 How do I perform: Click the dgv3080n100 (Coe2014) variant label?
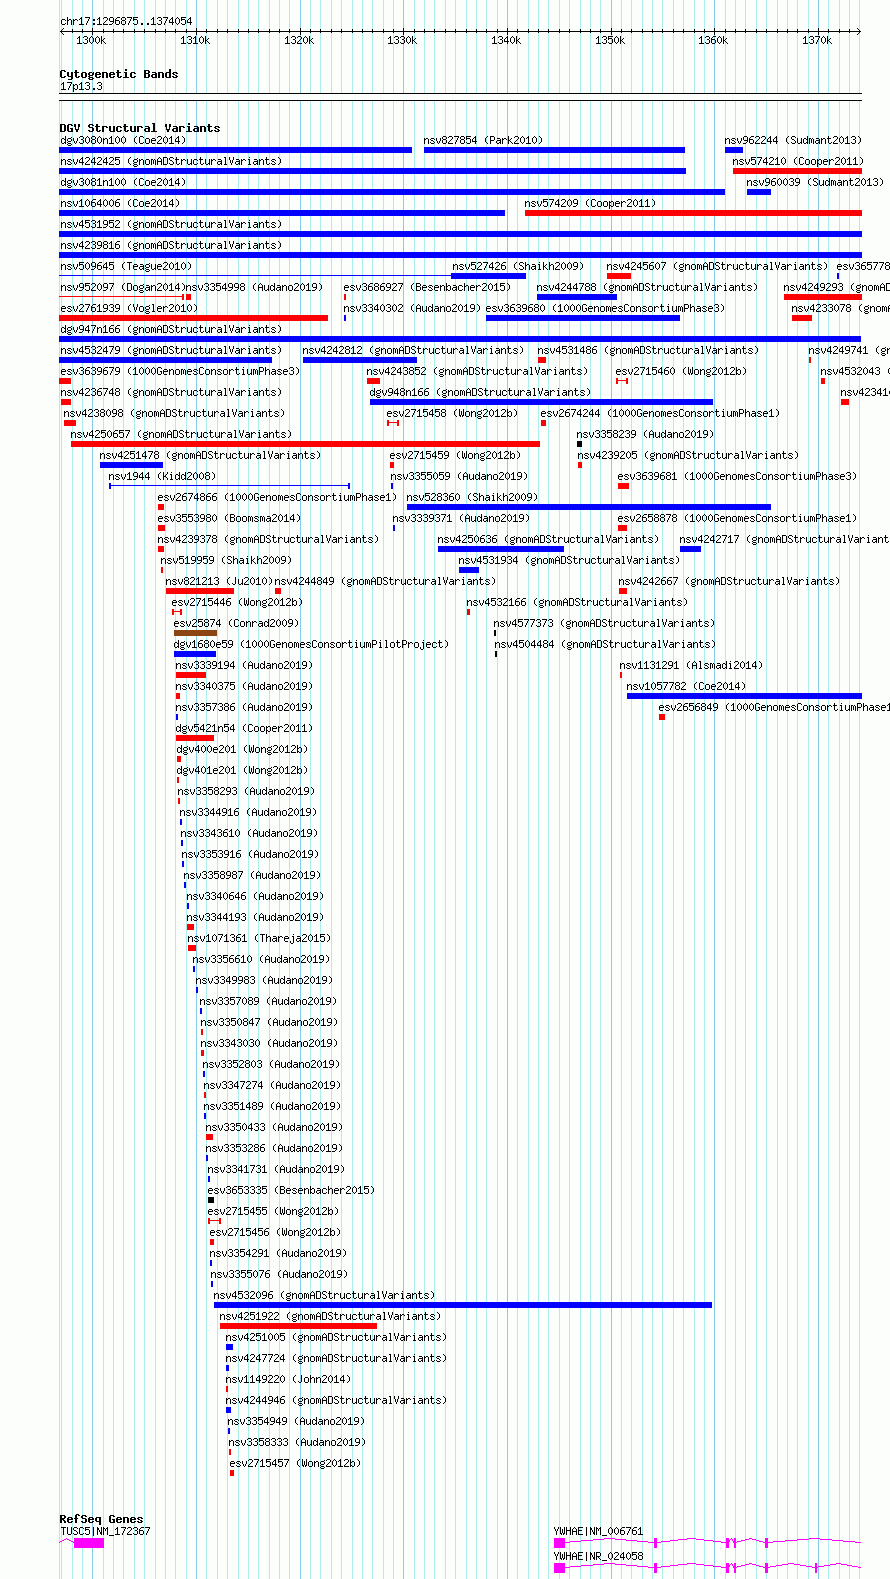click(x=123, y=140)
